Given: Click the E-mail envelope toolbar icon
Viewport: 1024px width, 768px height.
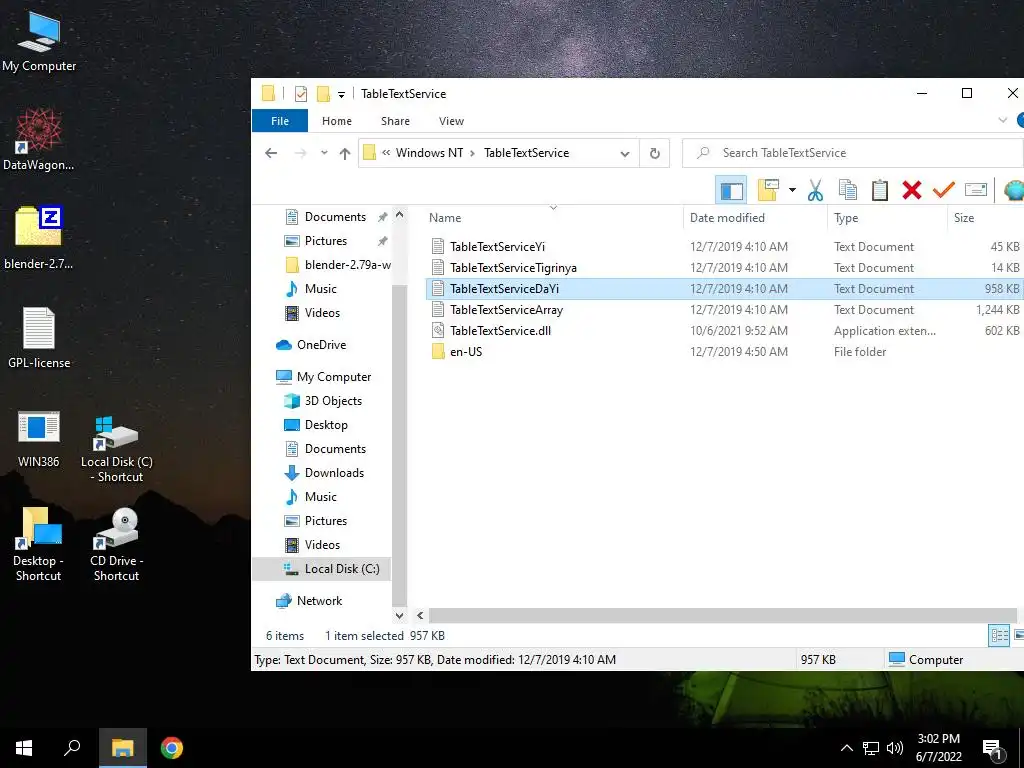Looking at the screenshot, I should pos(976,190).
